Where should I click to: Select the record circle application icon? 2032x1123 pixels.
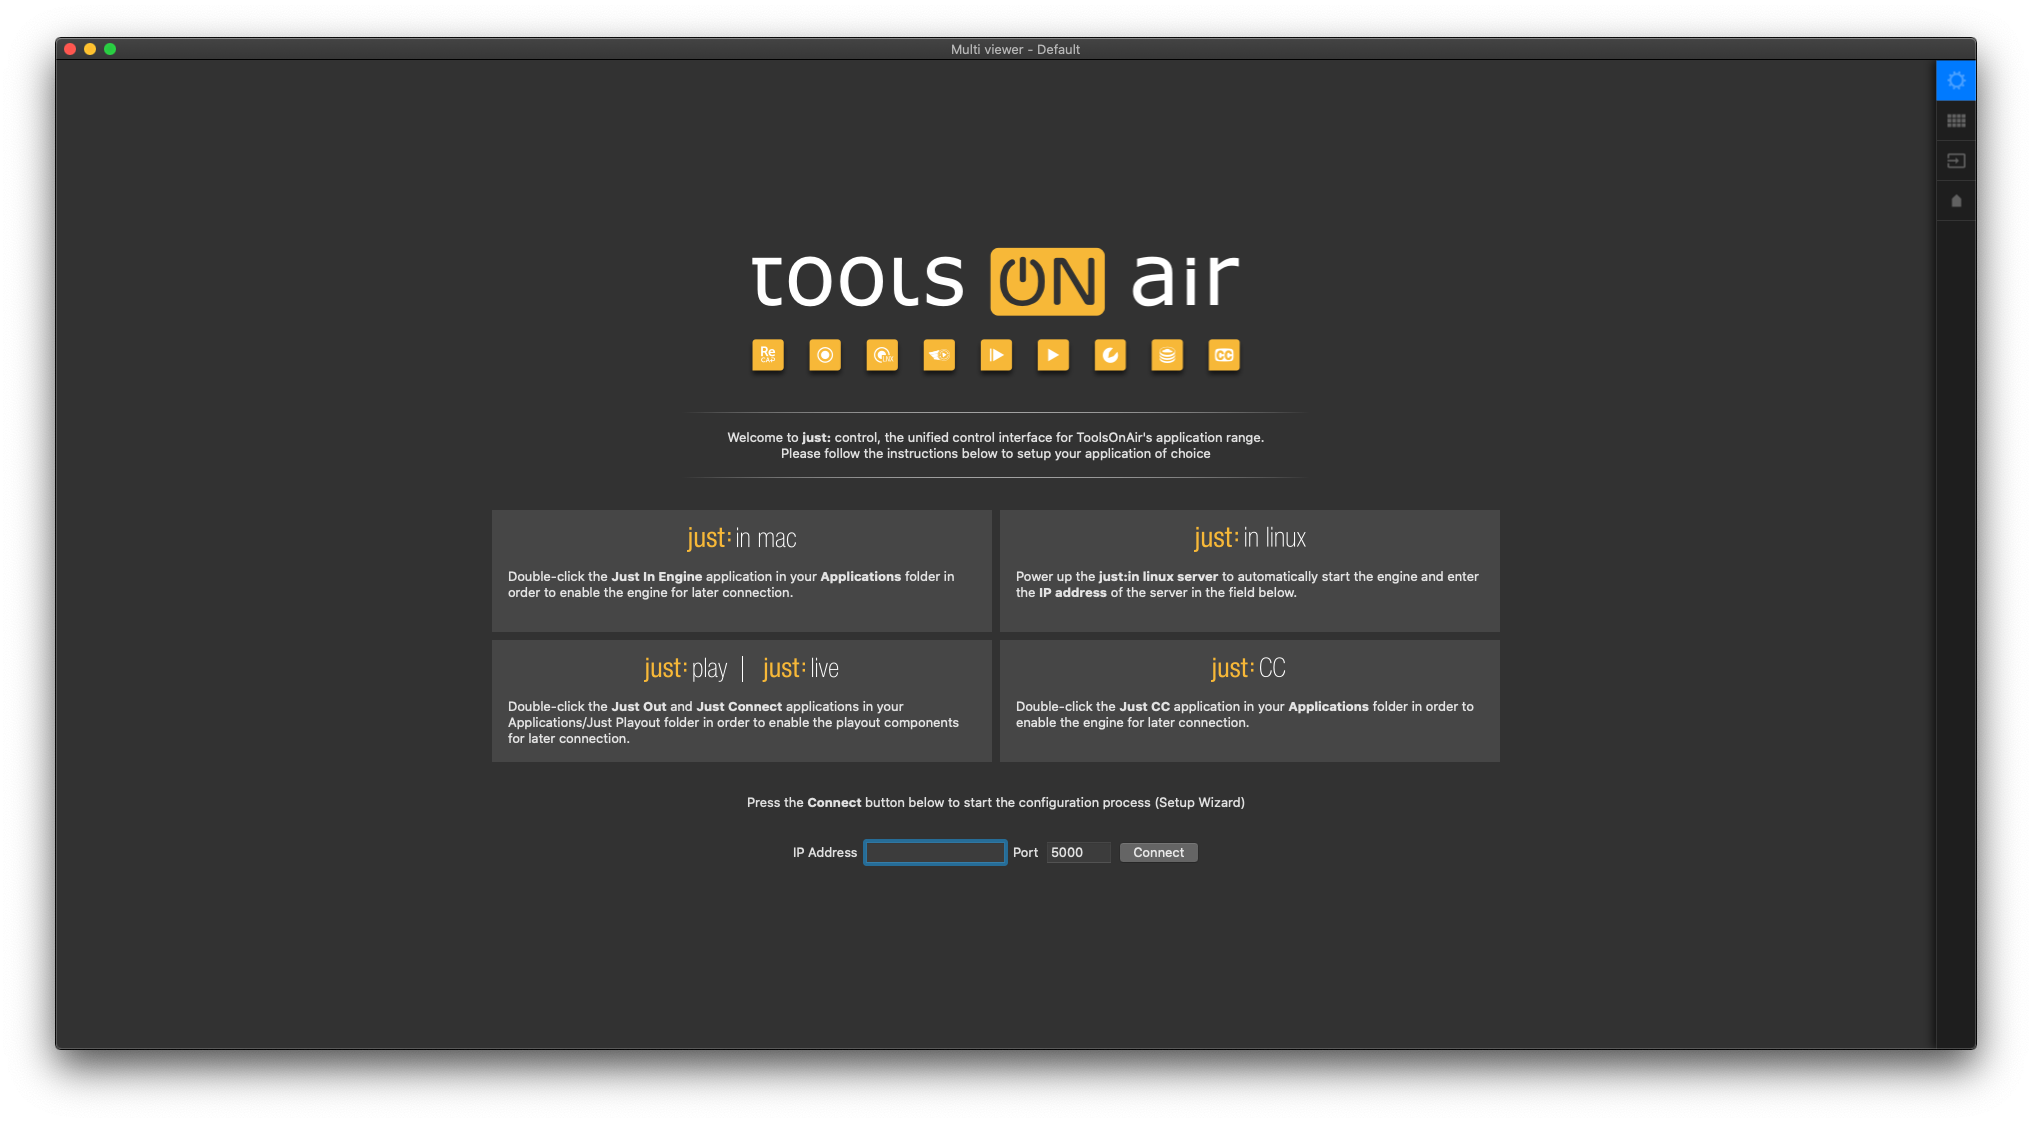(825, 355)
